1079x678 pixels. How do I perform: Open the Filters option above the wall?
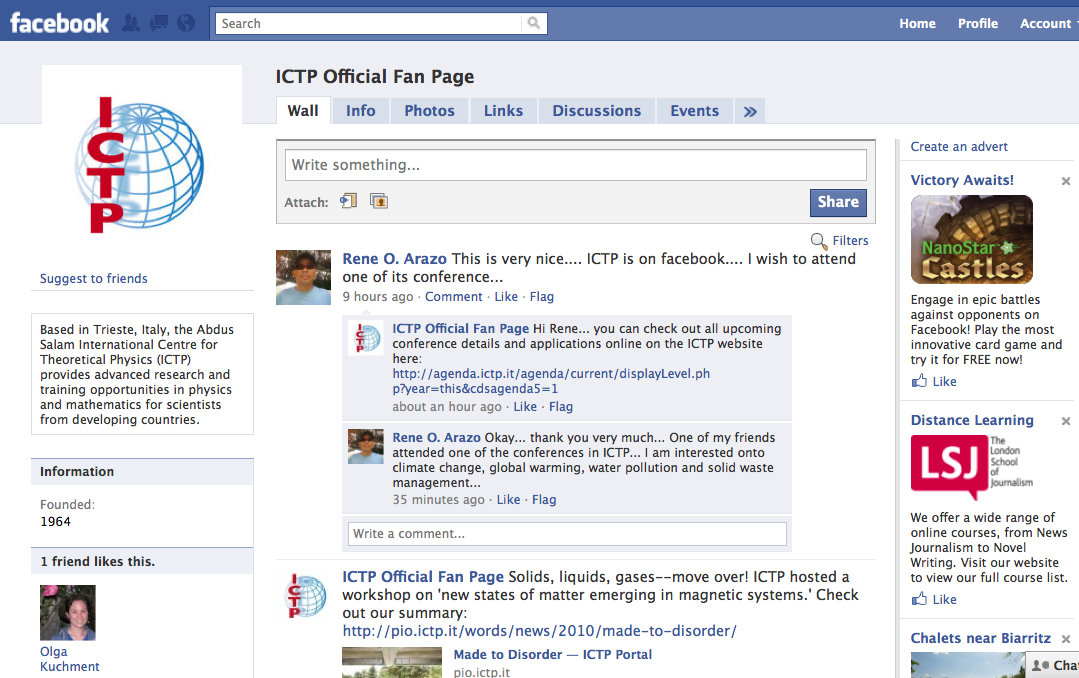point(847,240)
